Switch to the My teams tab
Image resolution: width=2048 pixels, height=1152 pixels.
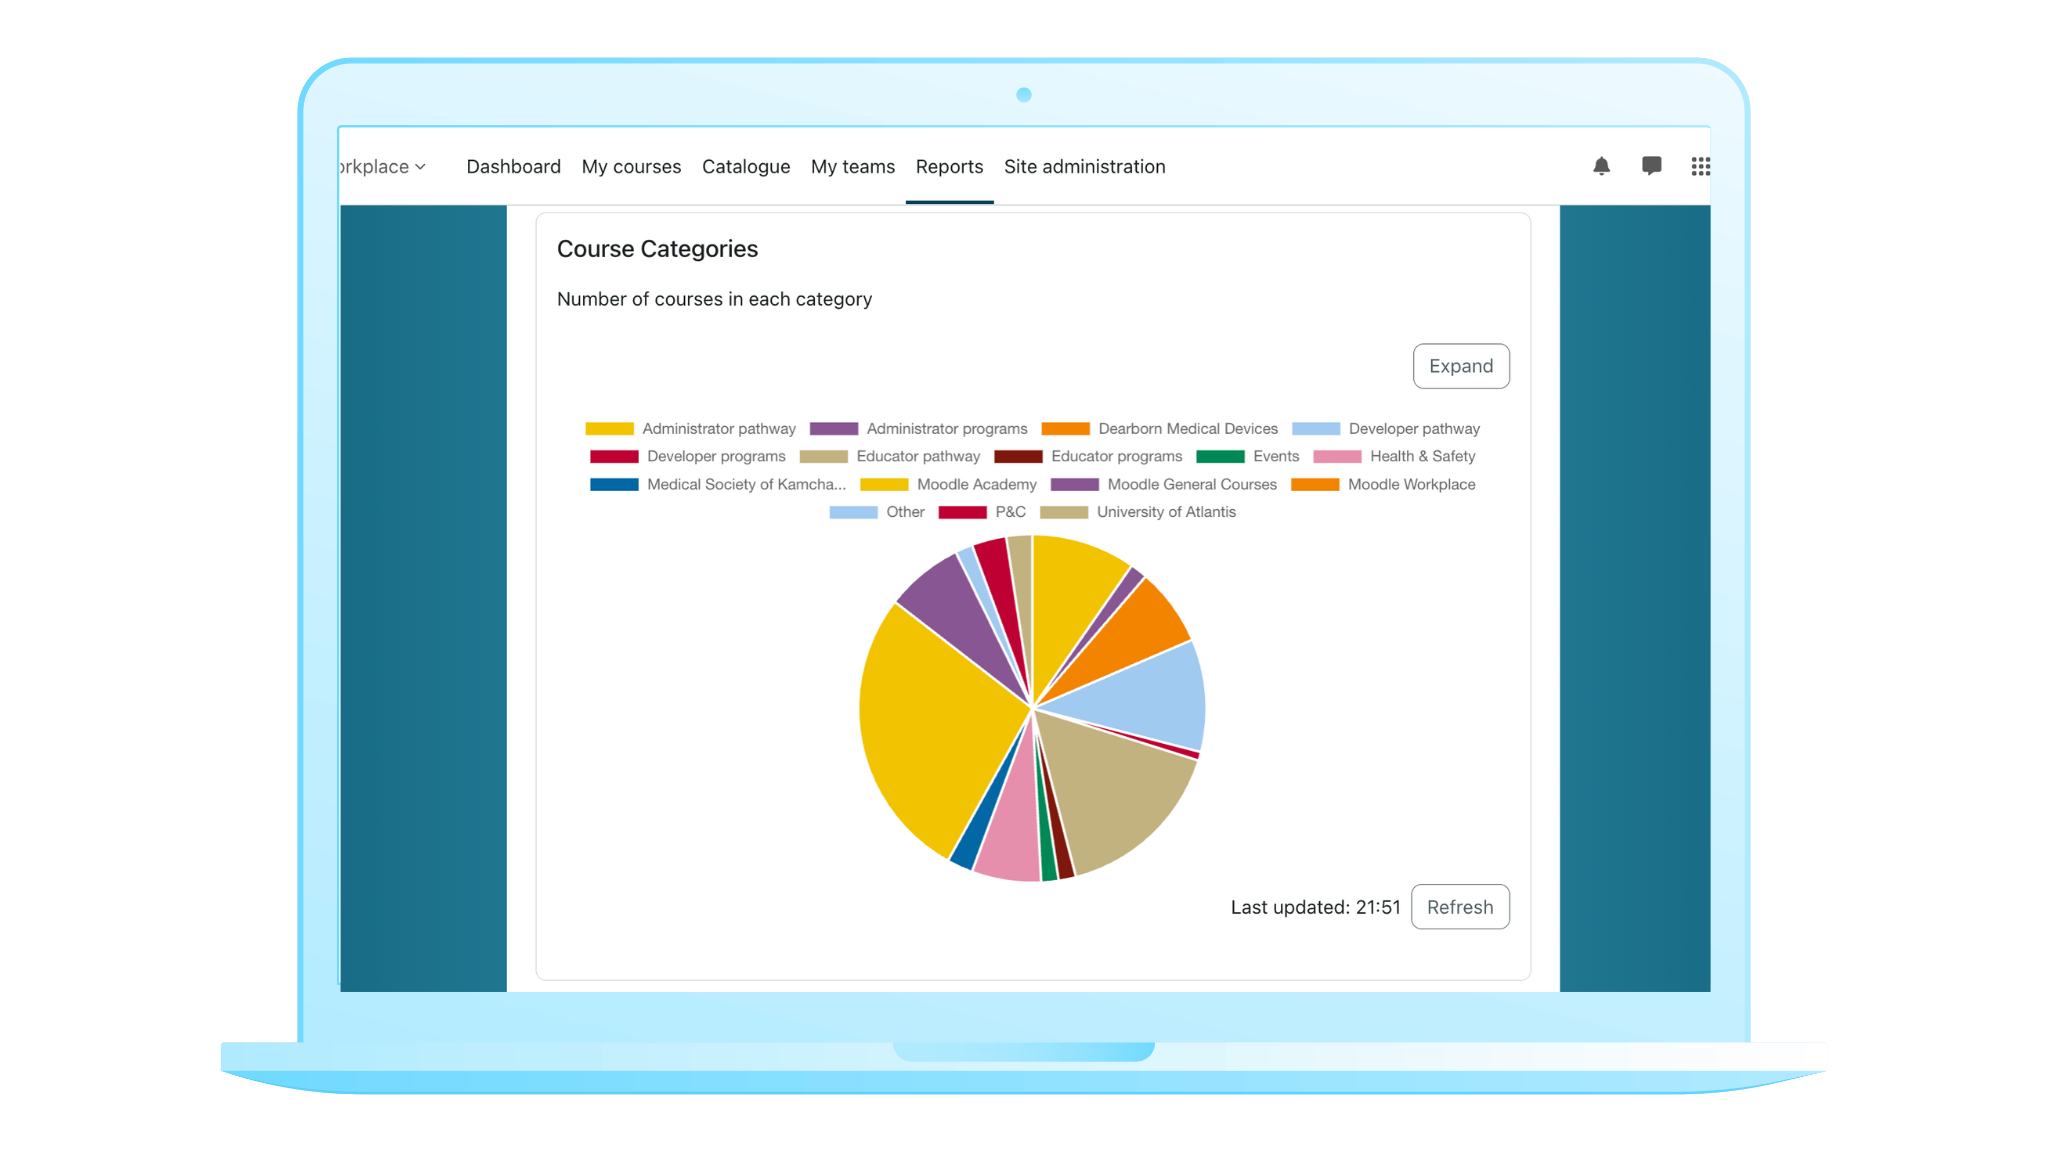(852, 167)
